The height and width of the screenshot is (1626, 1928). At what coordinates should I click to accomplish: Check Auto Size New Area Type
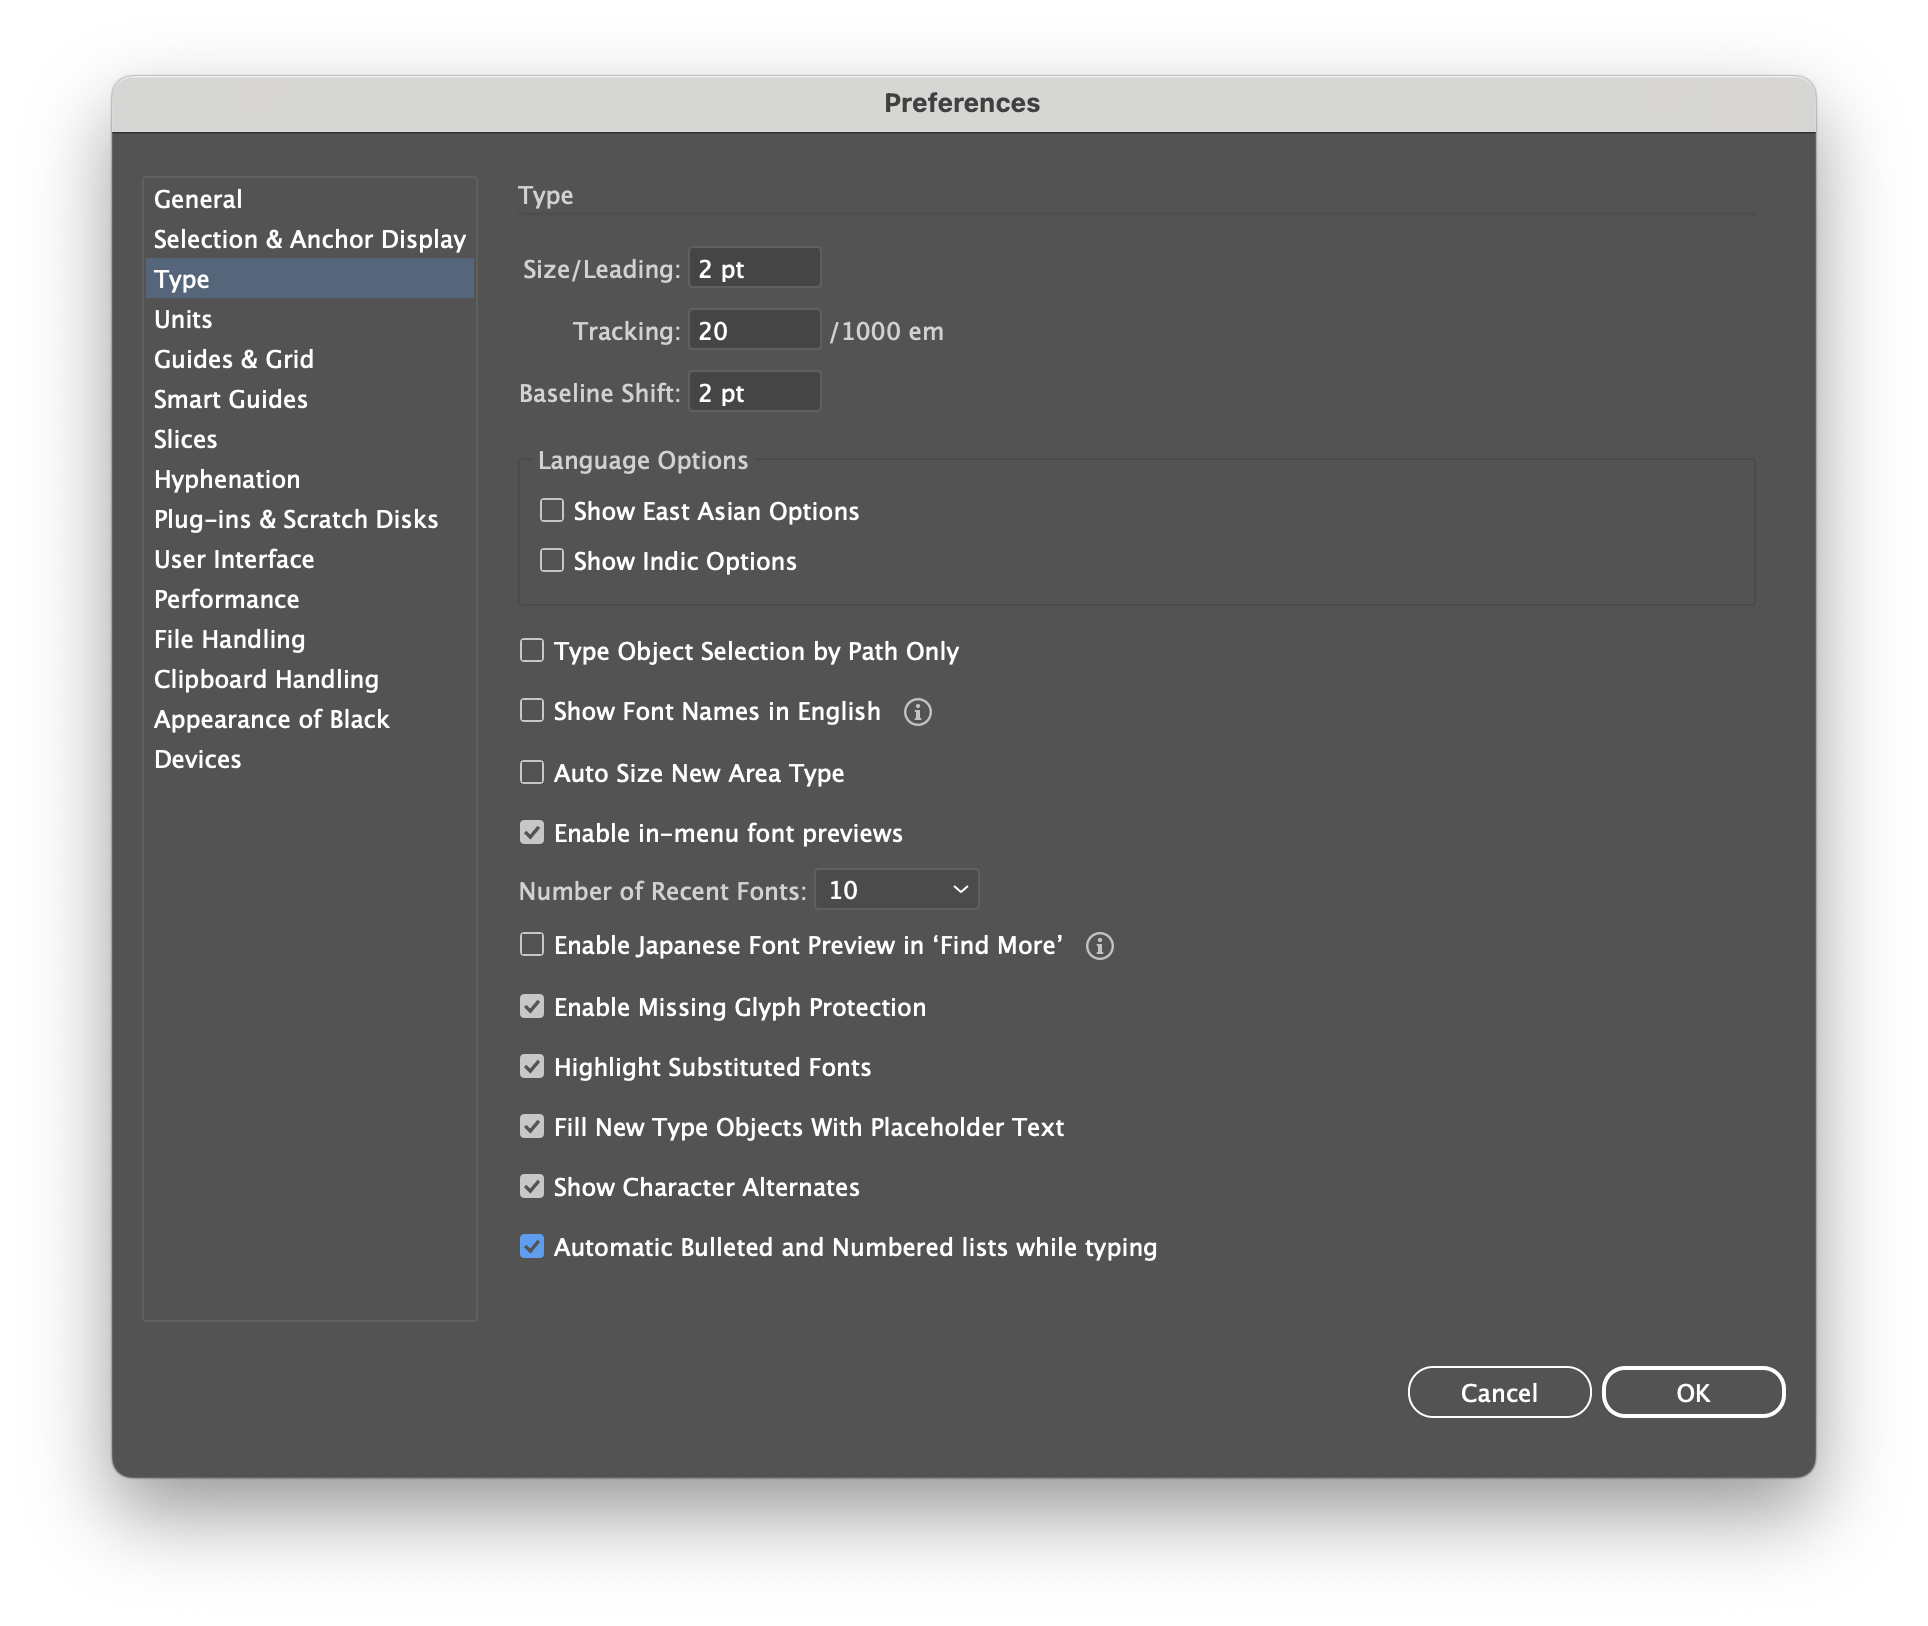[x=532, y=773]
